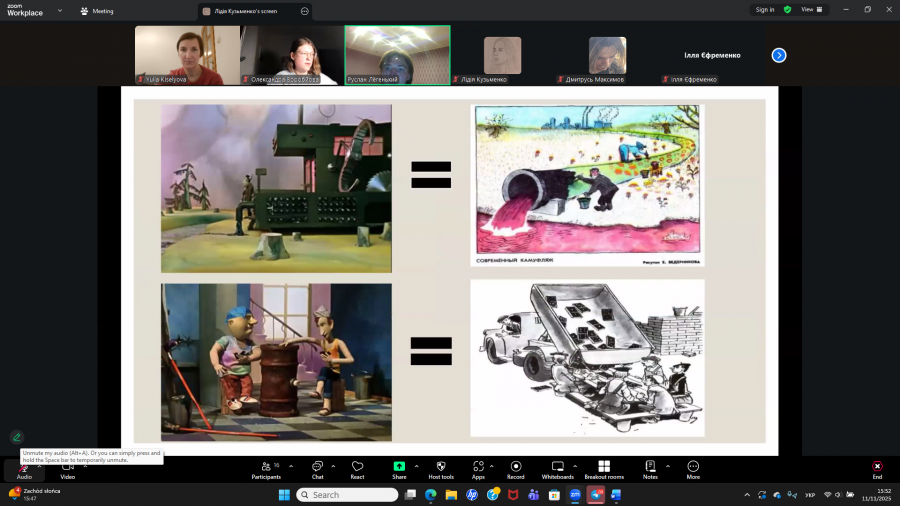Start recording with the Record button
Image resolution: width=900 pixels, height=506 pixels.
point(515,470)
